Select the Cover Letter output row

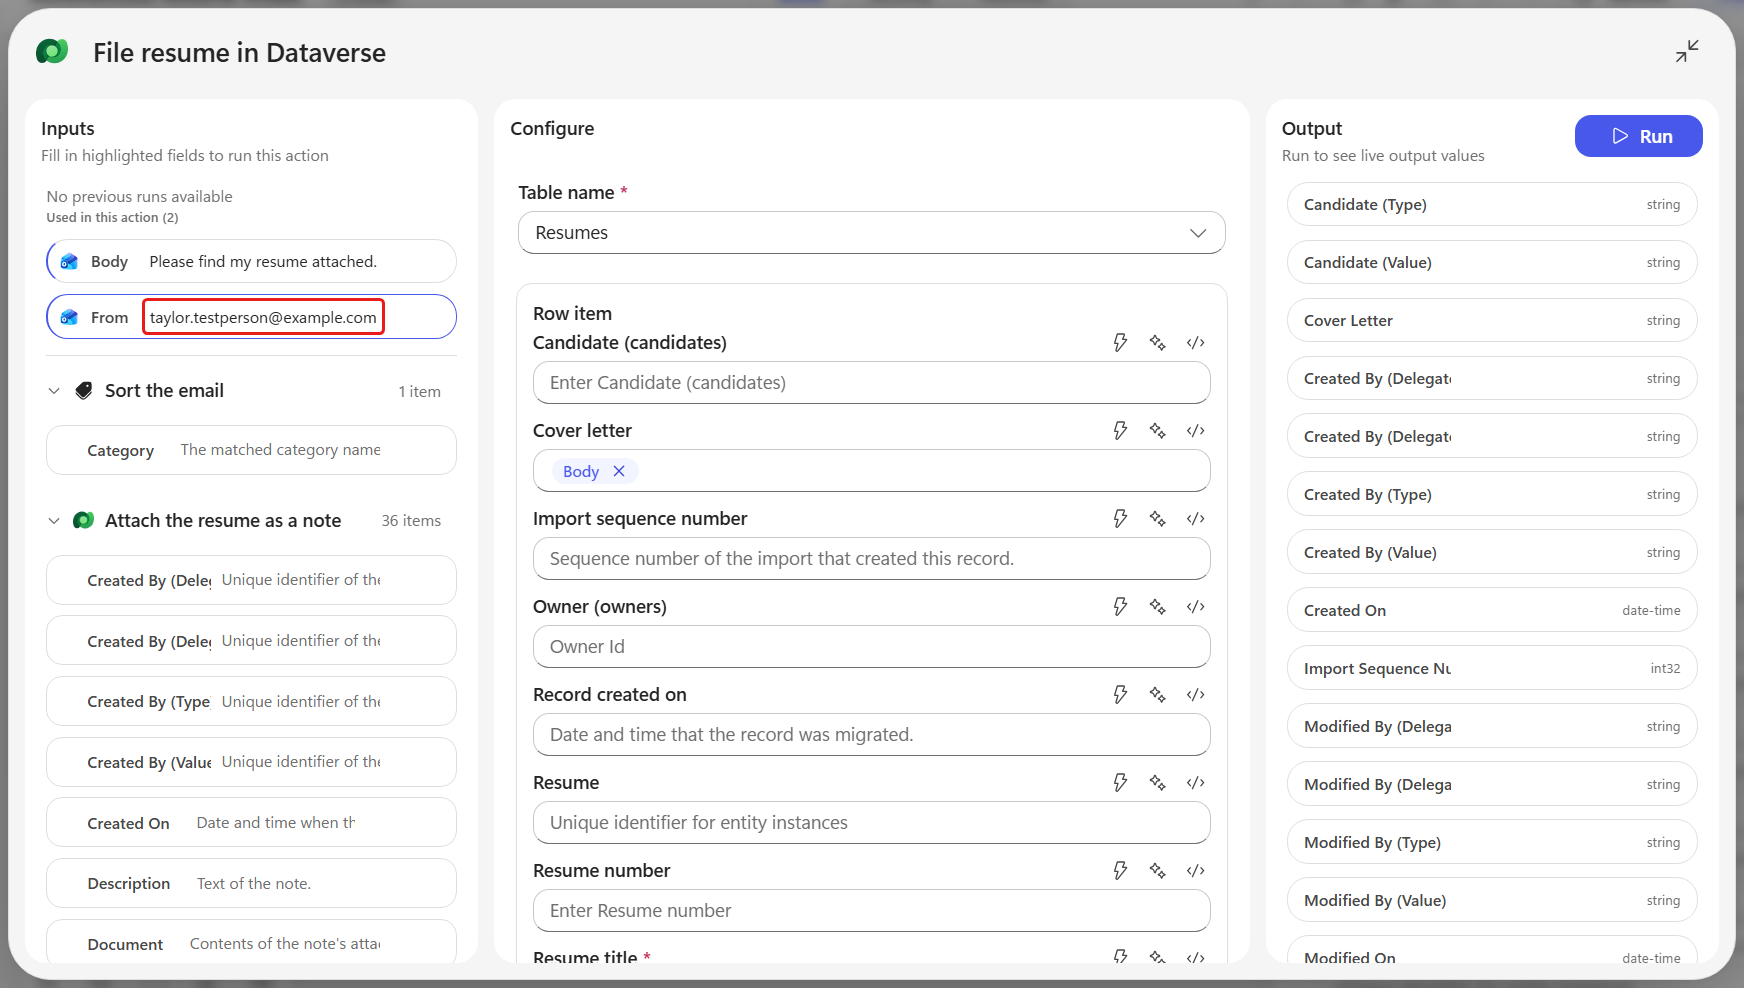(x=1492, y=320)
